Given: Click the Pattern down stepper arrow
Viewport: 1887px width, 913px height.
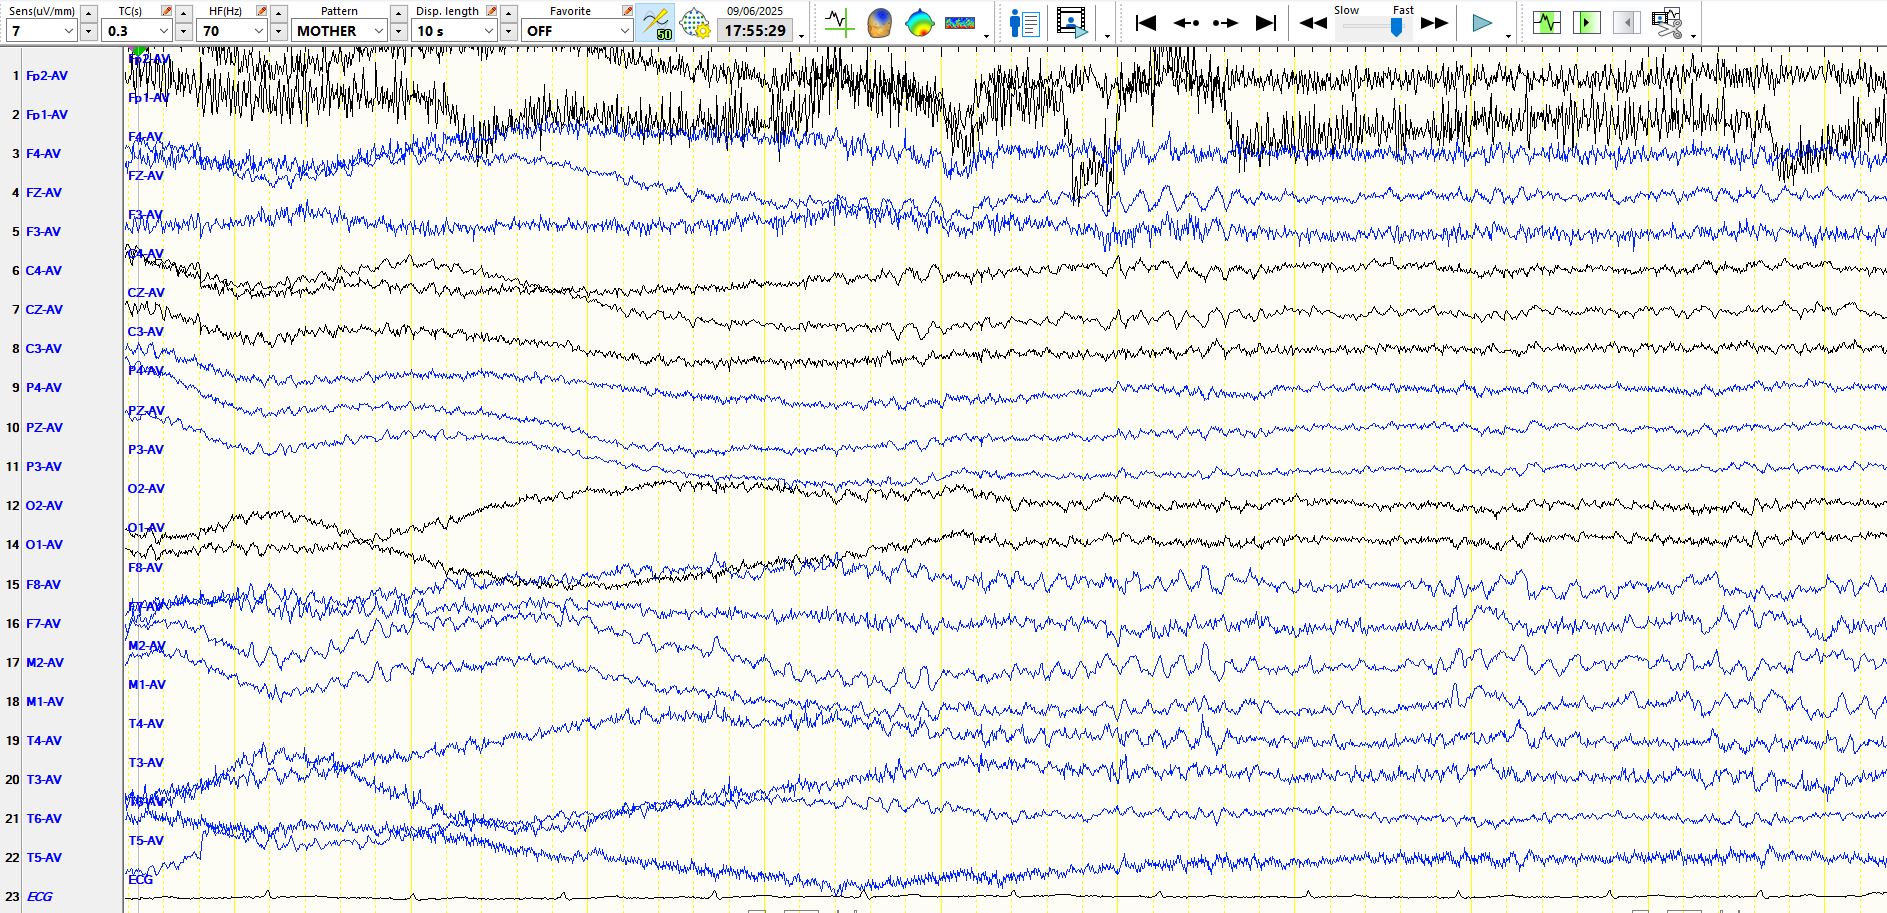Looking at the screenshot, I should [398, 31].
